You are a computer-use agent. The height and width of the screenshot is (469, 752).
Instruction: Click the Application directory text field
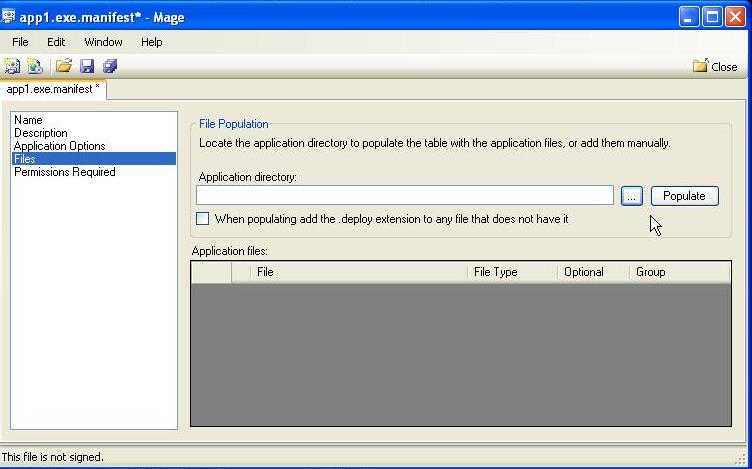click(405, 195)
